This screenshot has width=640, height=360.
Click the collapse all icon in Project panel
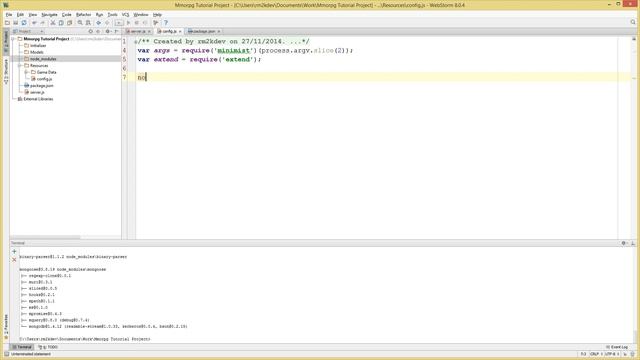pyautogui.click(x=98, y=31)
